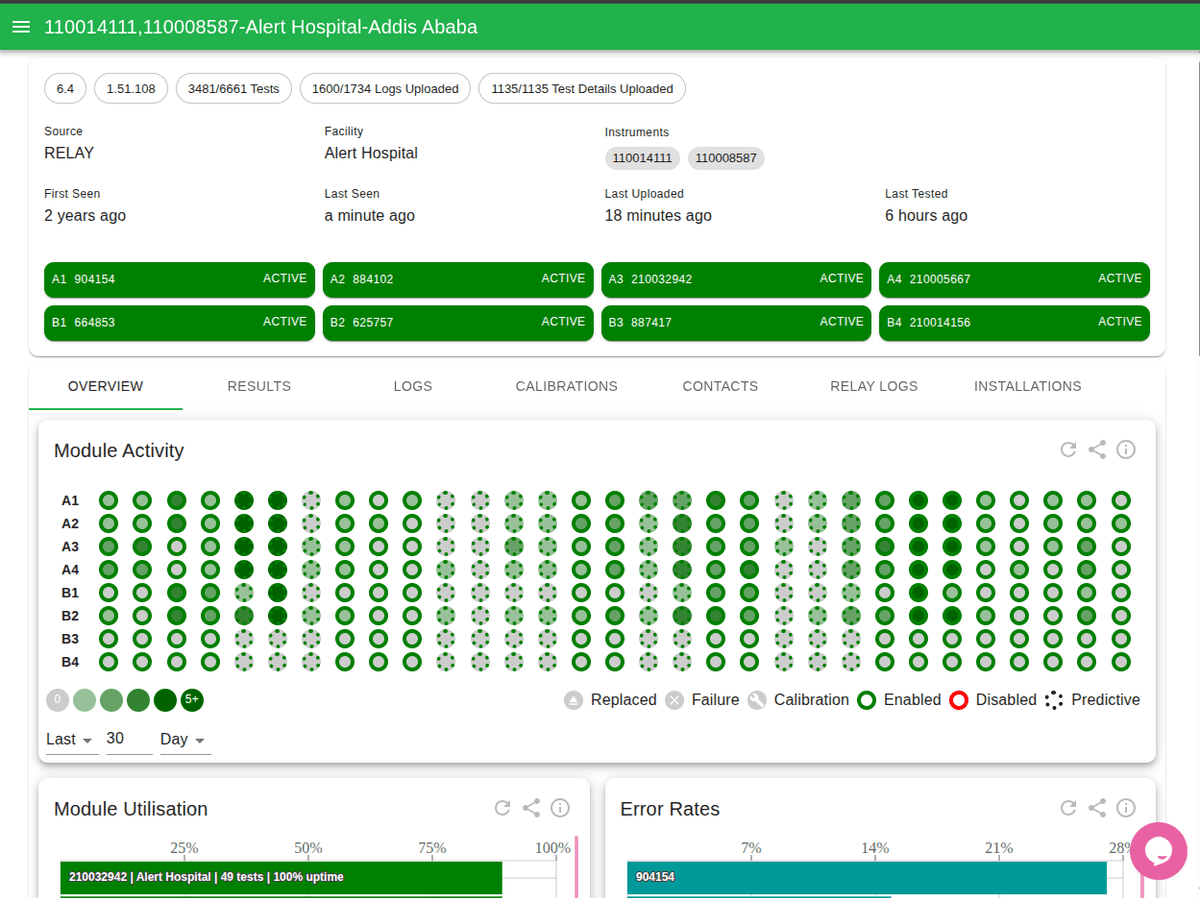Show Module Activity info icon

(x=1126, y=450)
